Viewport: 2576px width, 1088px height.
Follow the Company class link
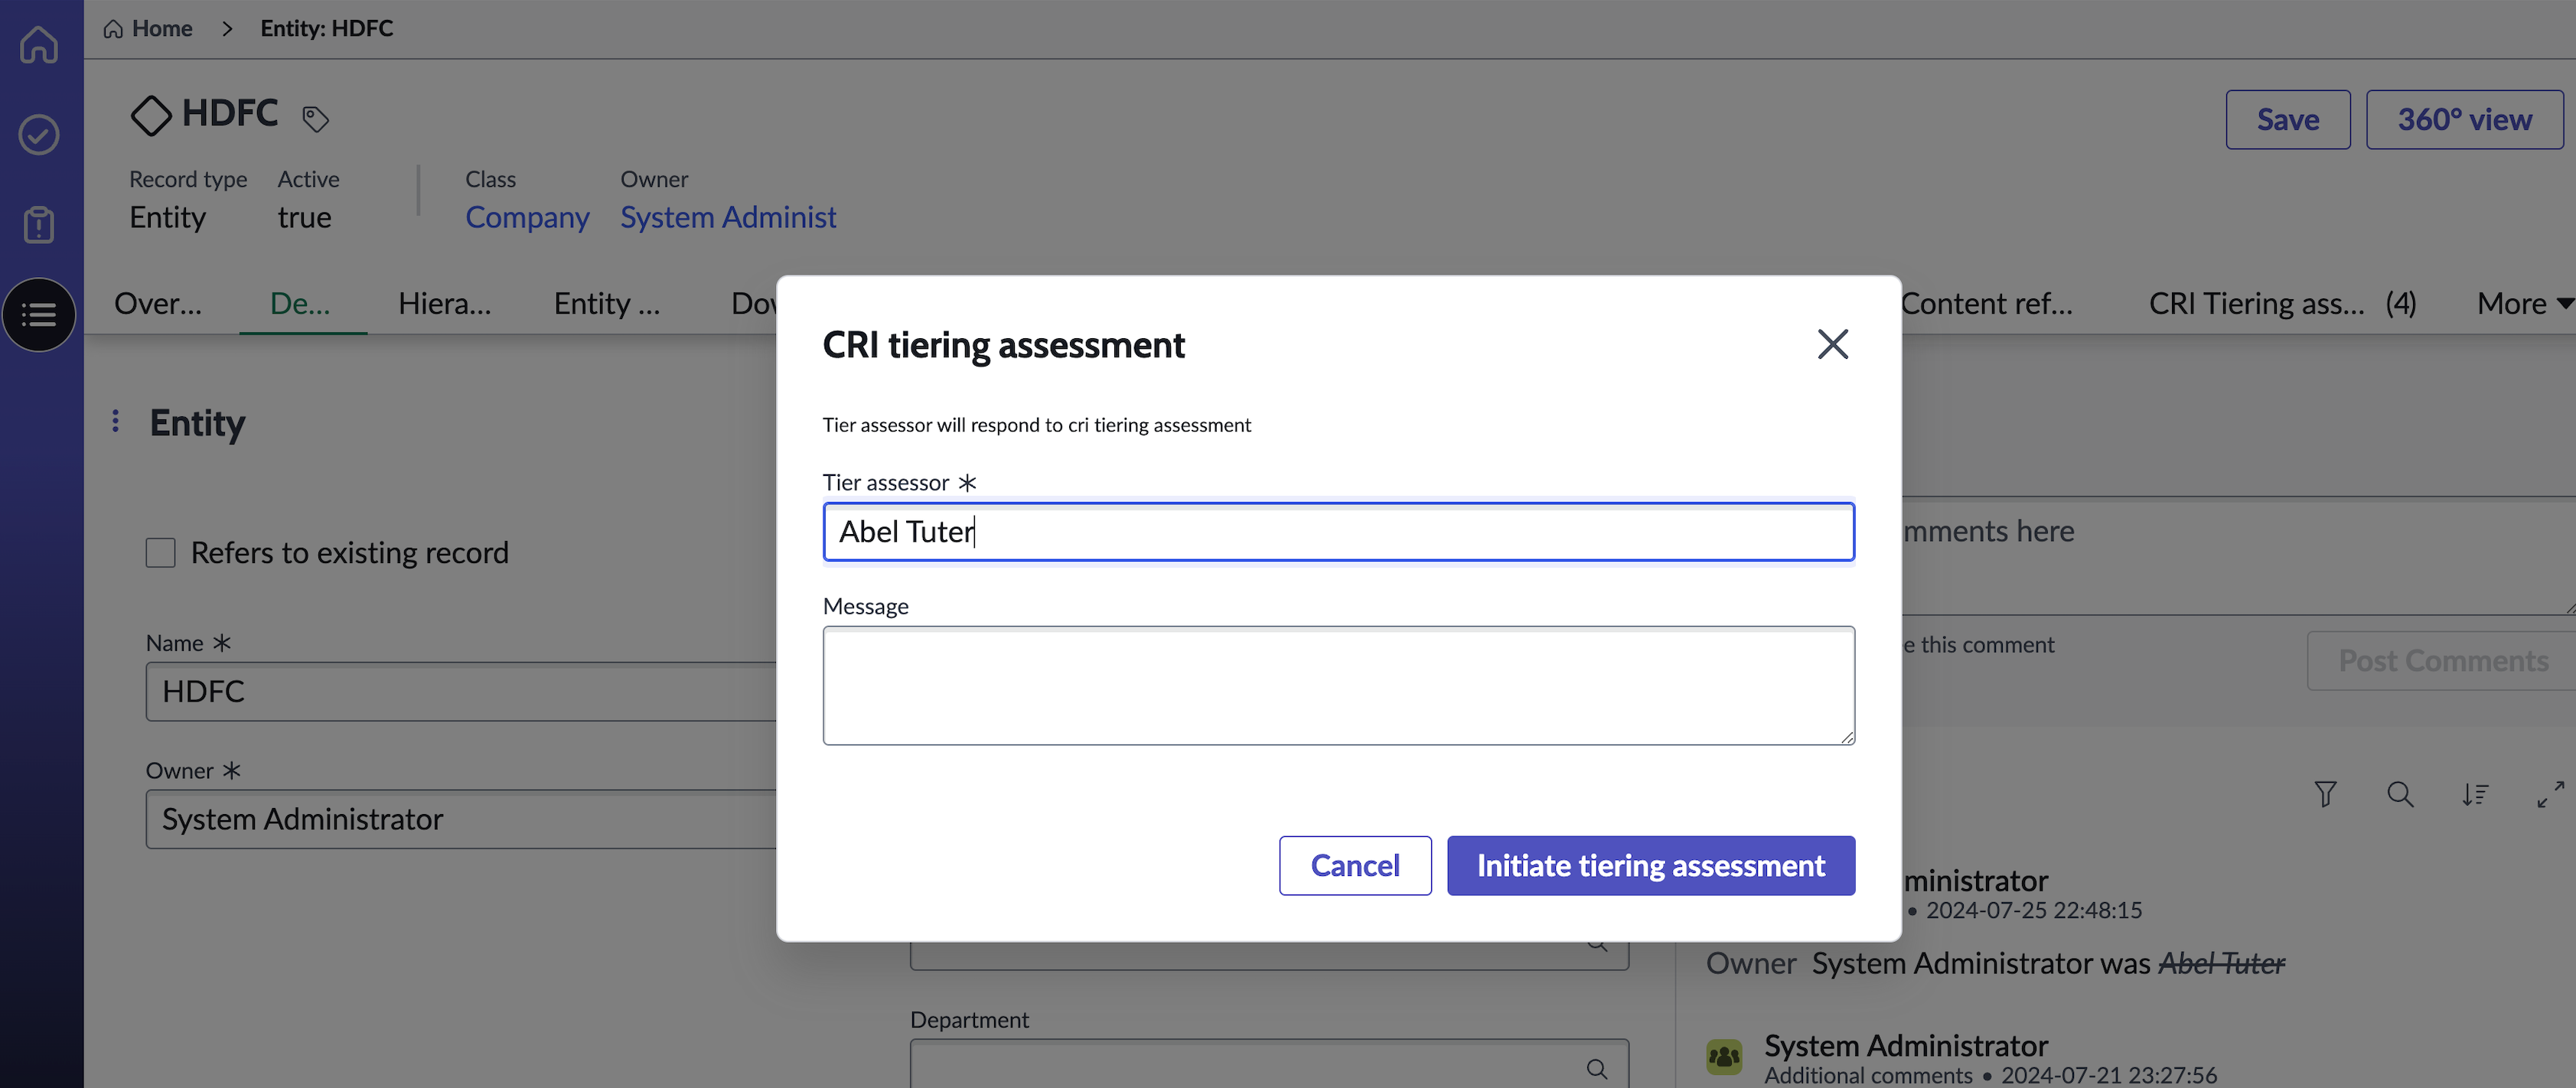coord(527,217)
